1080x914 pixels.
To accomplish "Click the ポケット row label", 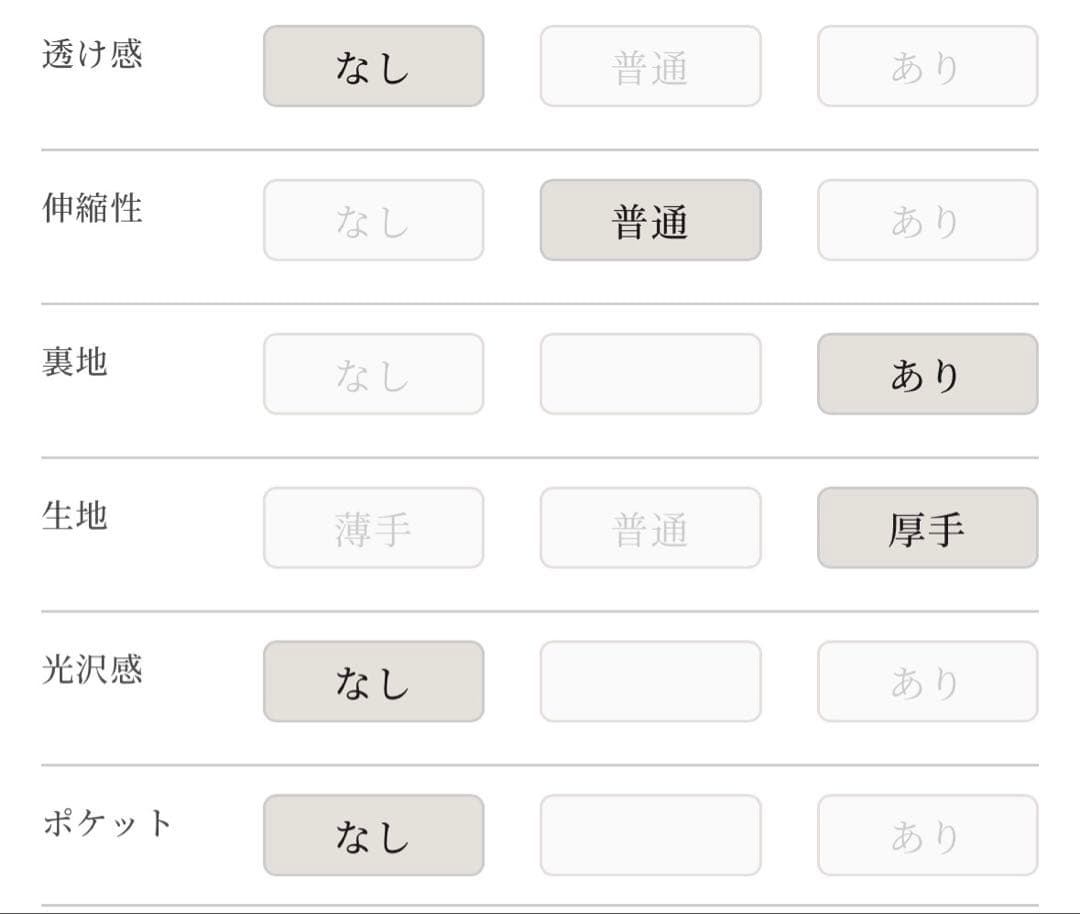I will coord(107,824).
